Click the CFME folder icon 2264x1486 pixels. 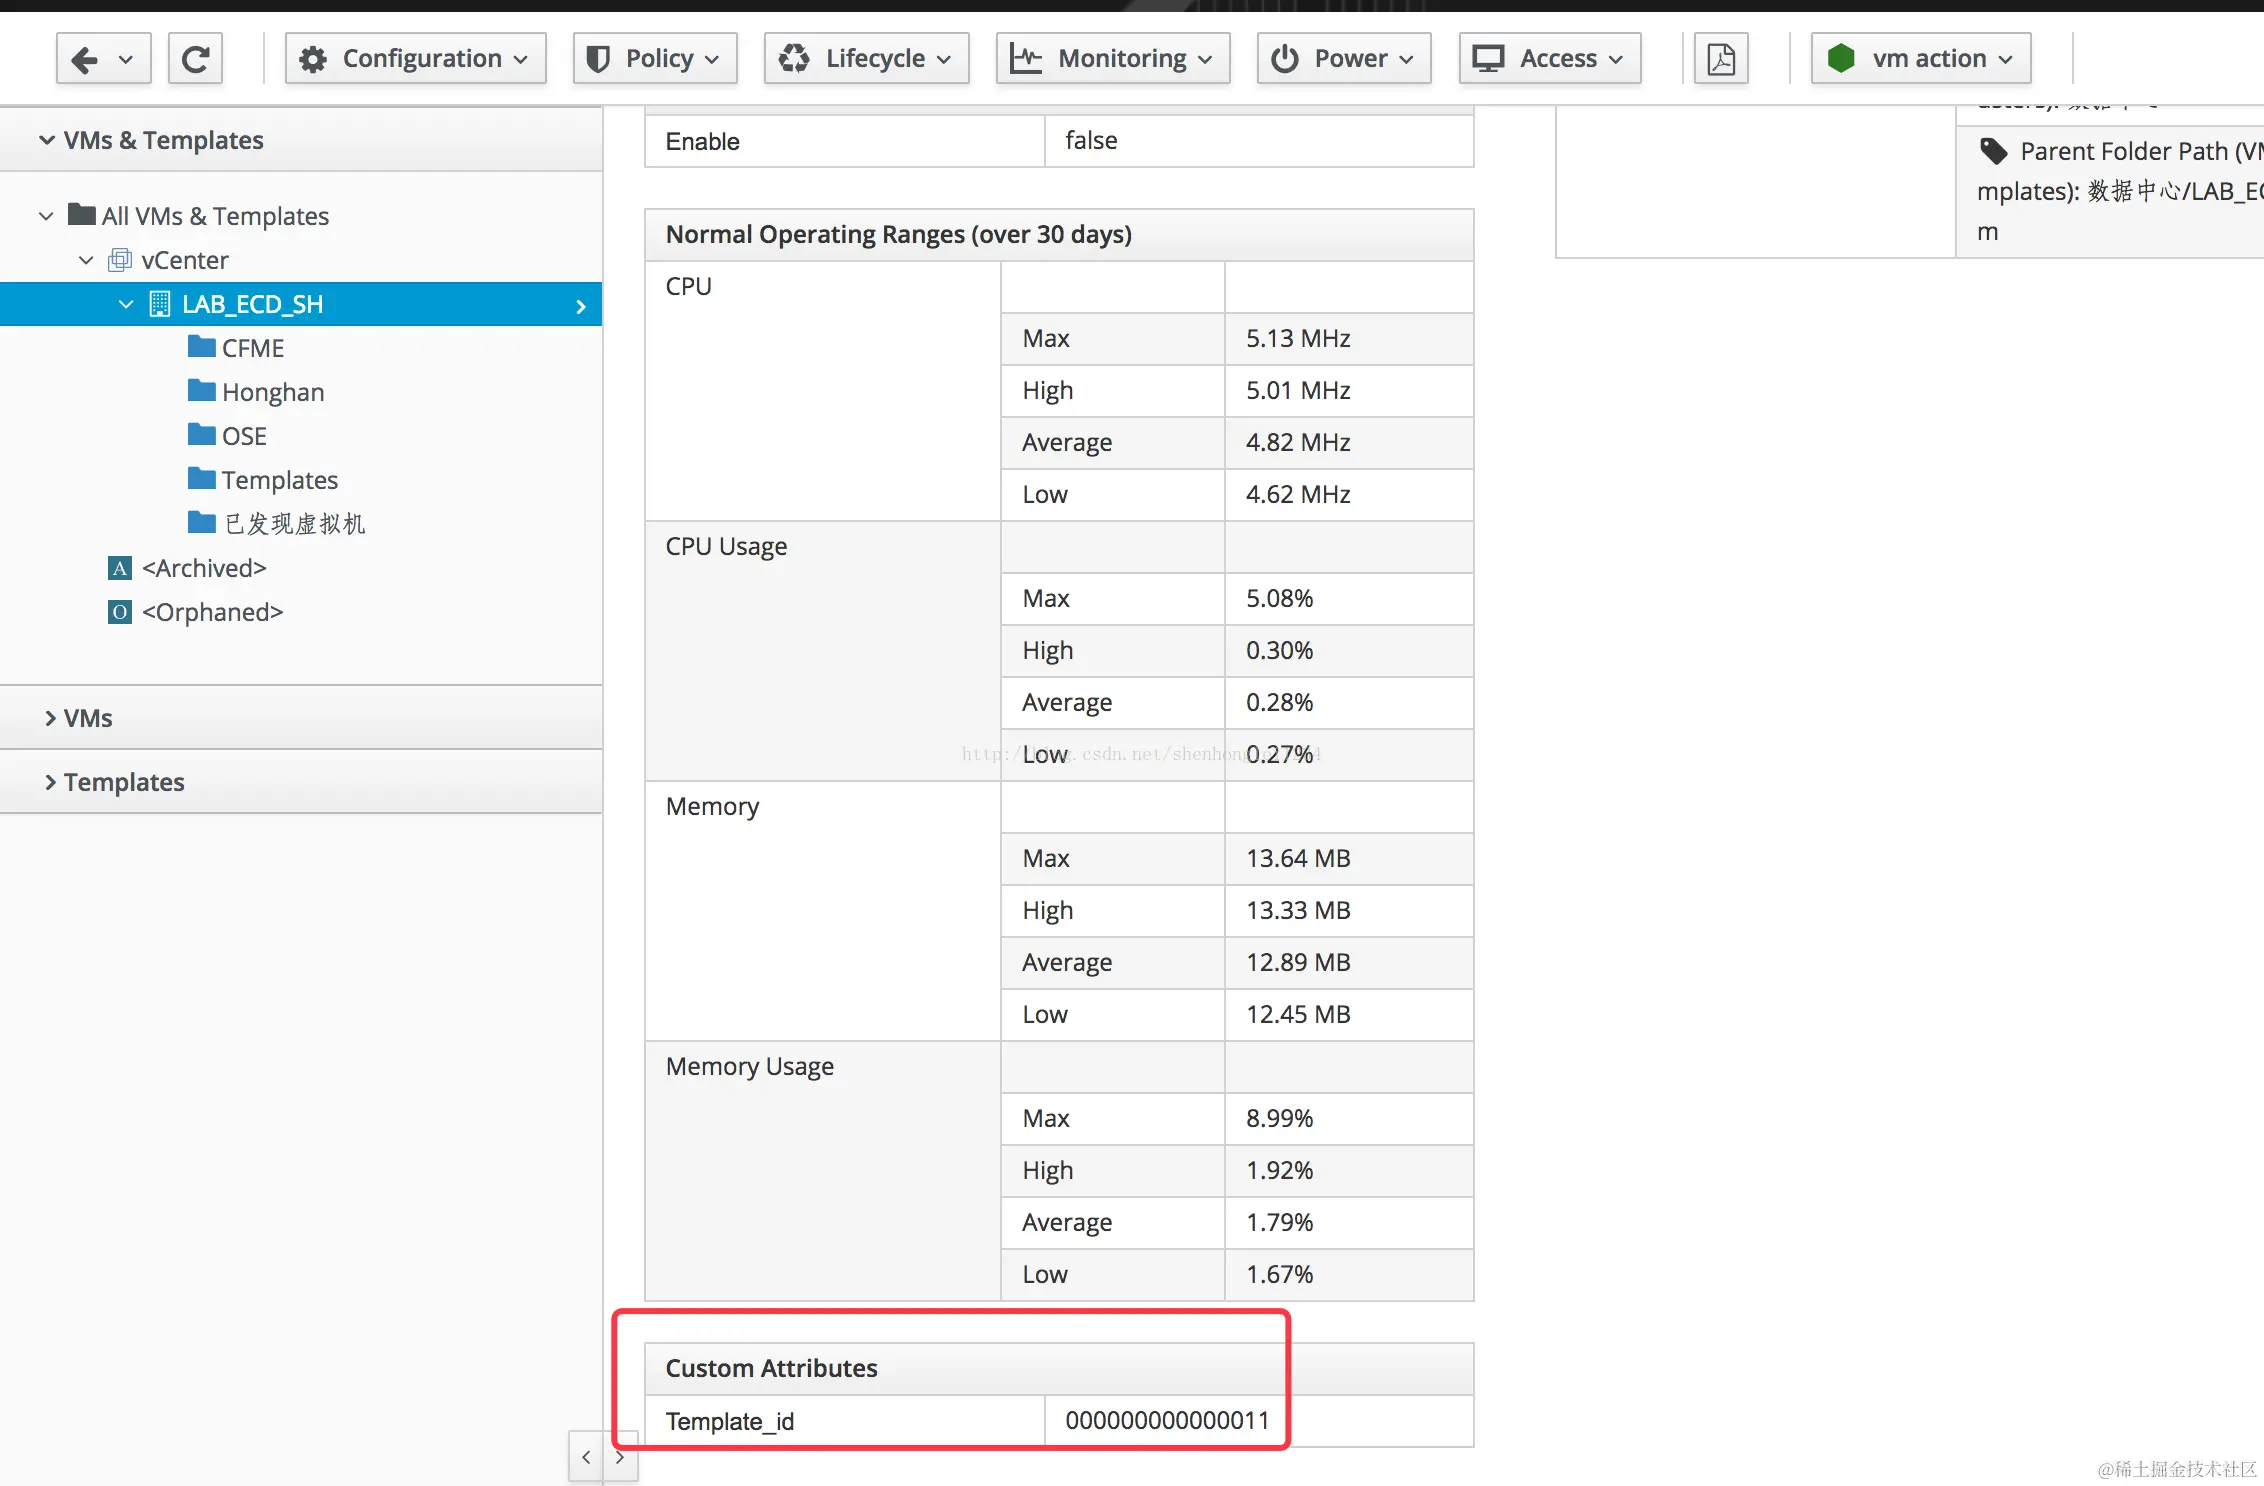pyautogui.click(x=201, y=347)
